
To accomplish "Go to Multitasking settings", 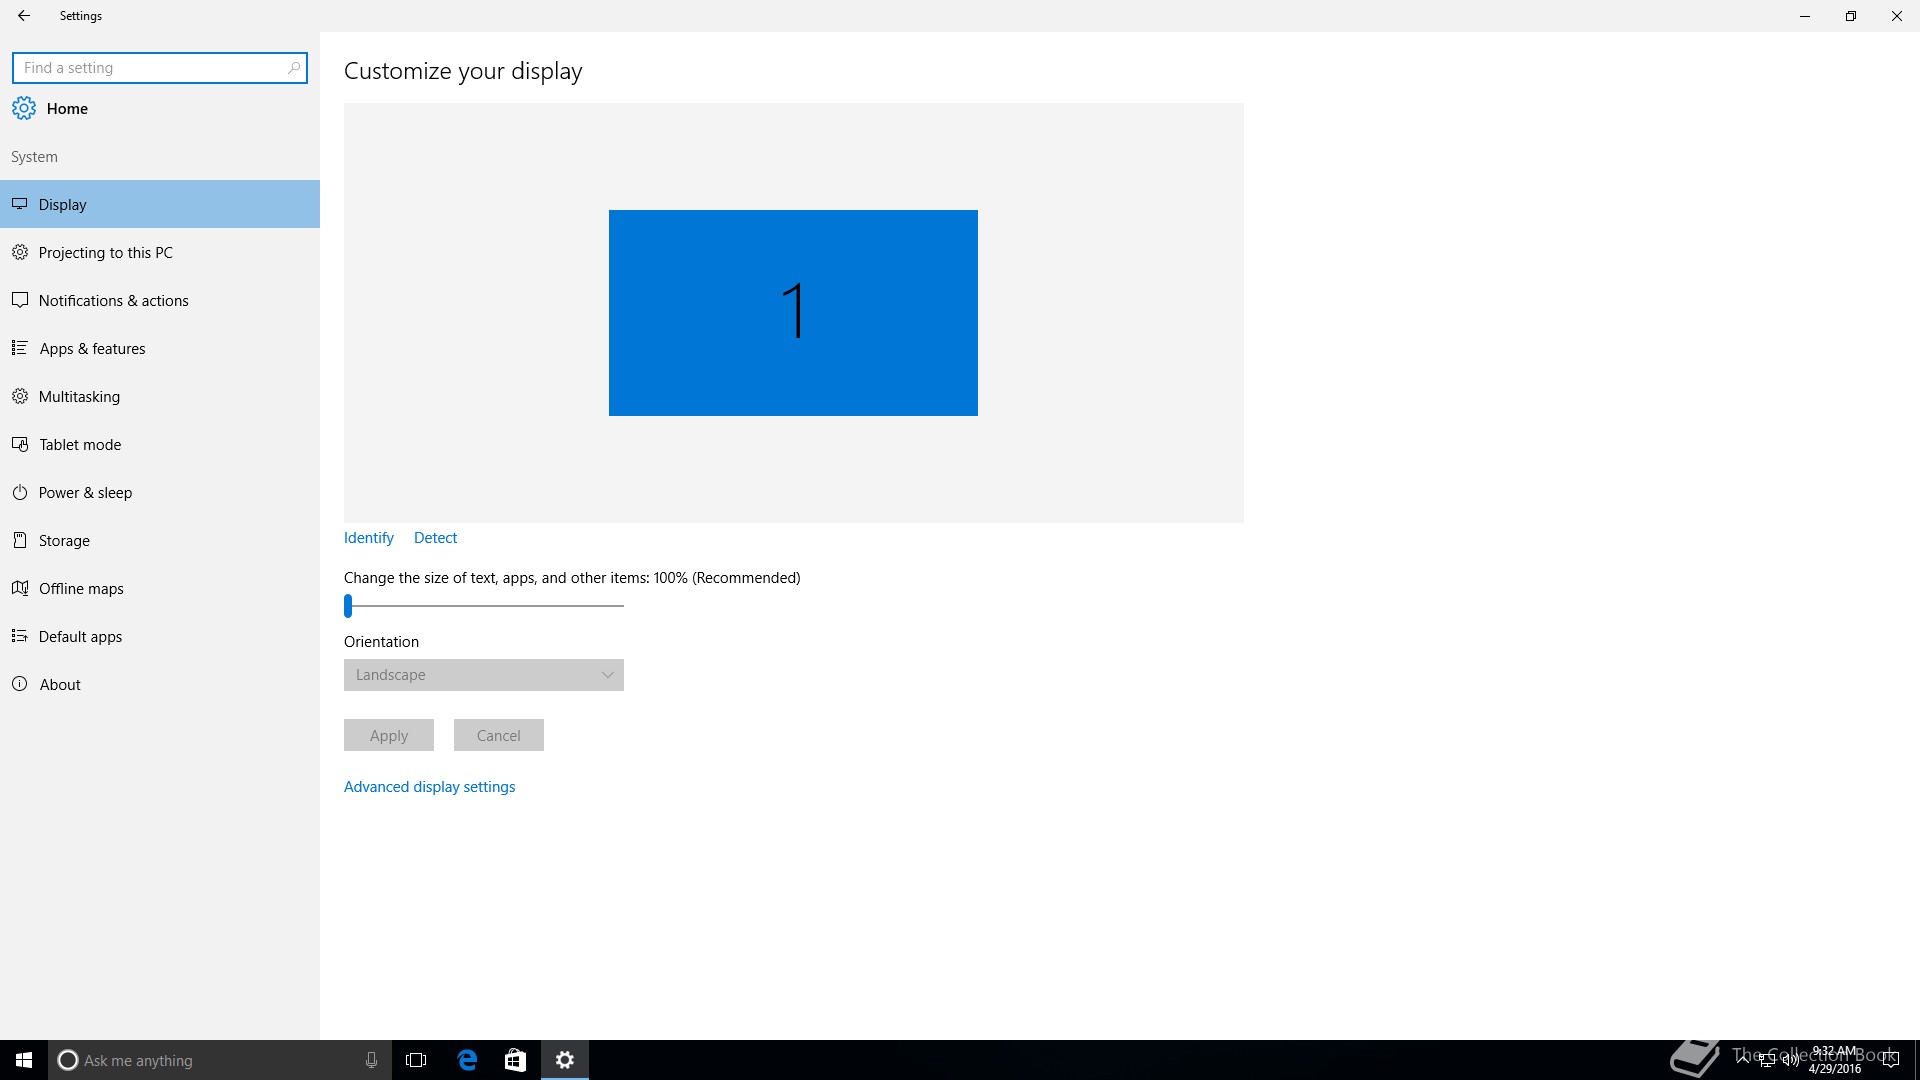I will pos(160,396).
